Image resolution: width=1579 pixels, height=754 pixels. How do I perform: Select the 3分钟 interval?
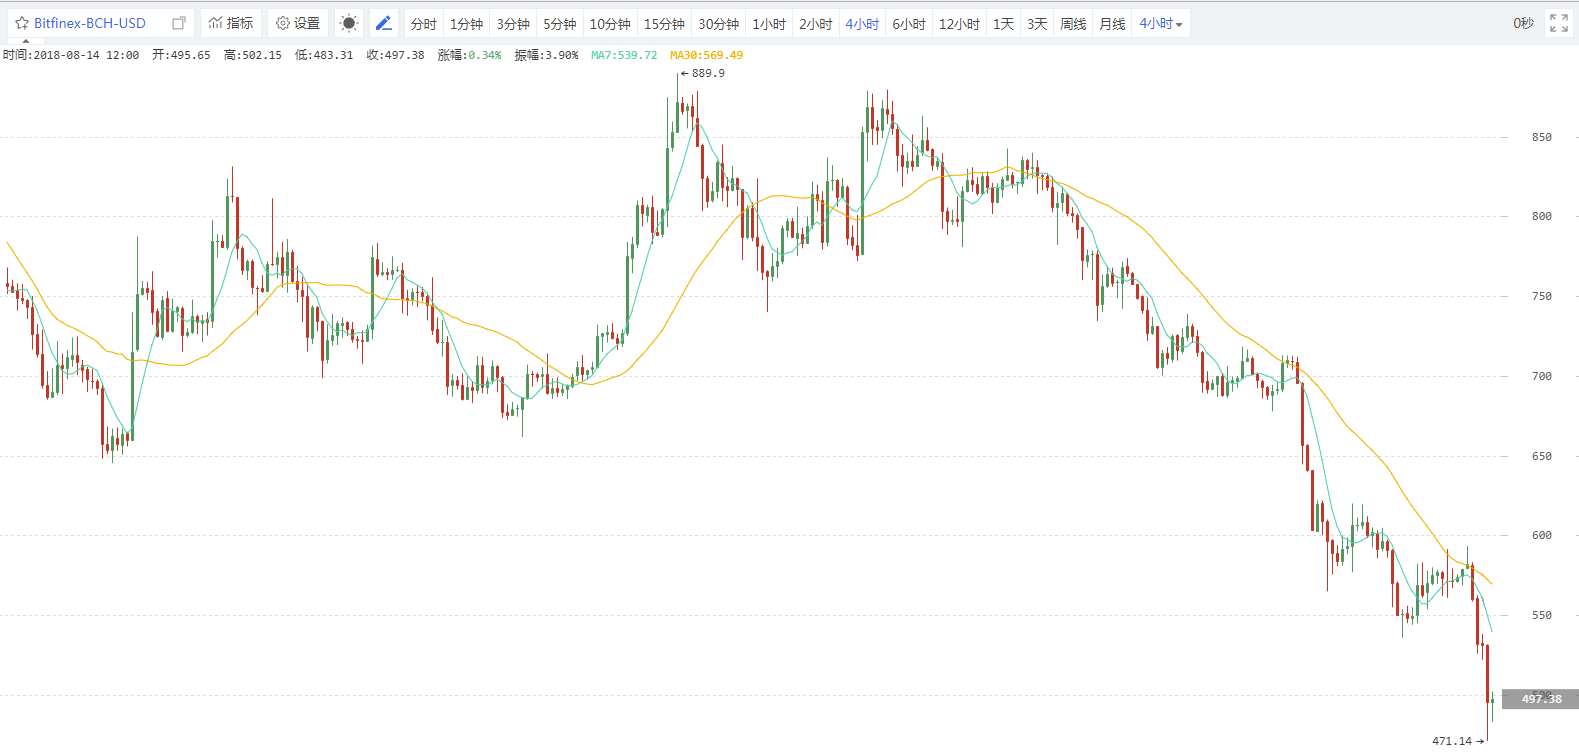coord(513,24)
